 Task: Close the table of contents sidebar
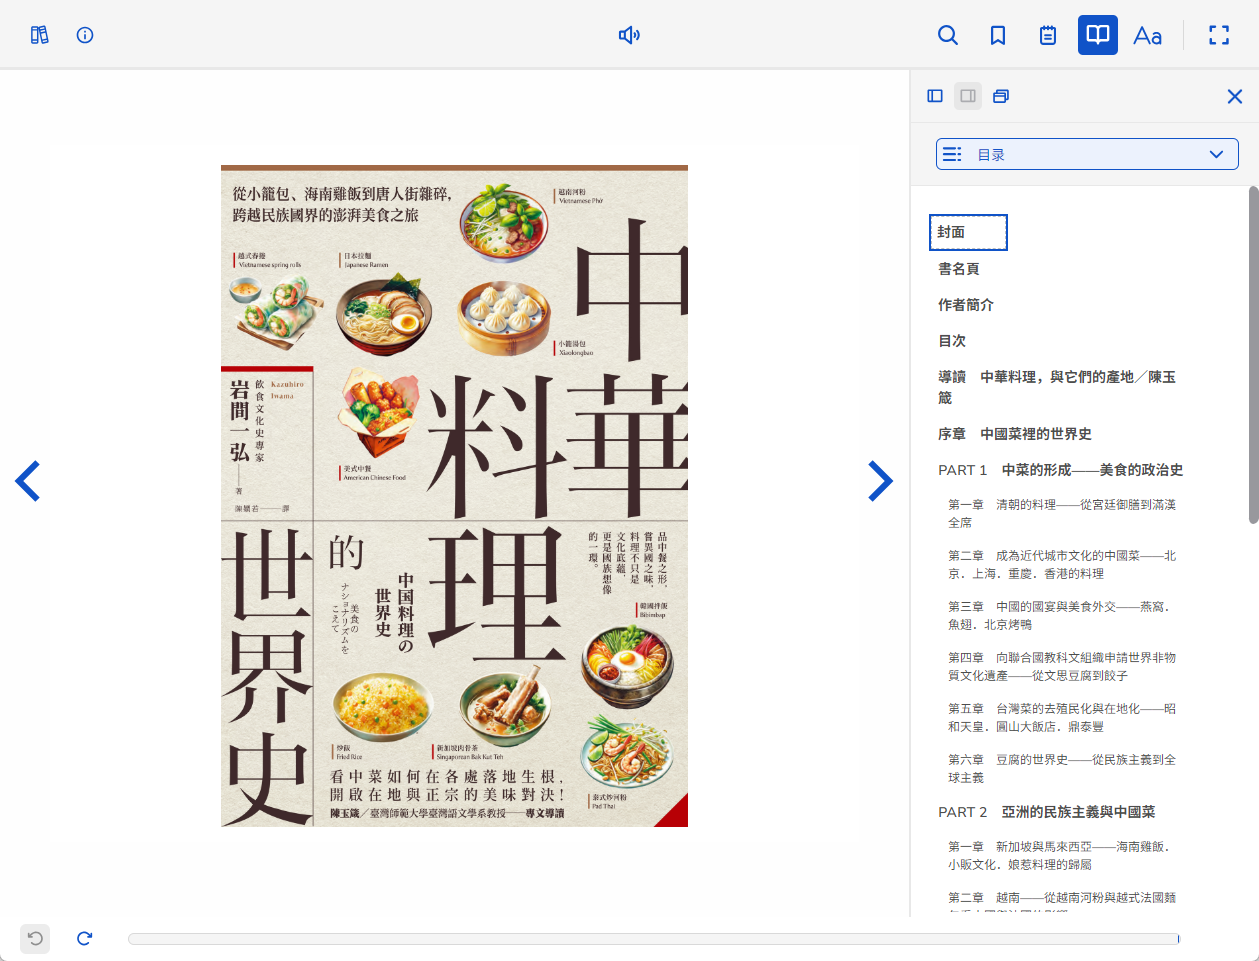[x=1234, y=96]
